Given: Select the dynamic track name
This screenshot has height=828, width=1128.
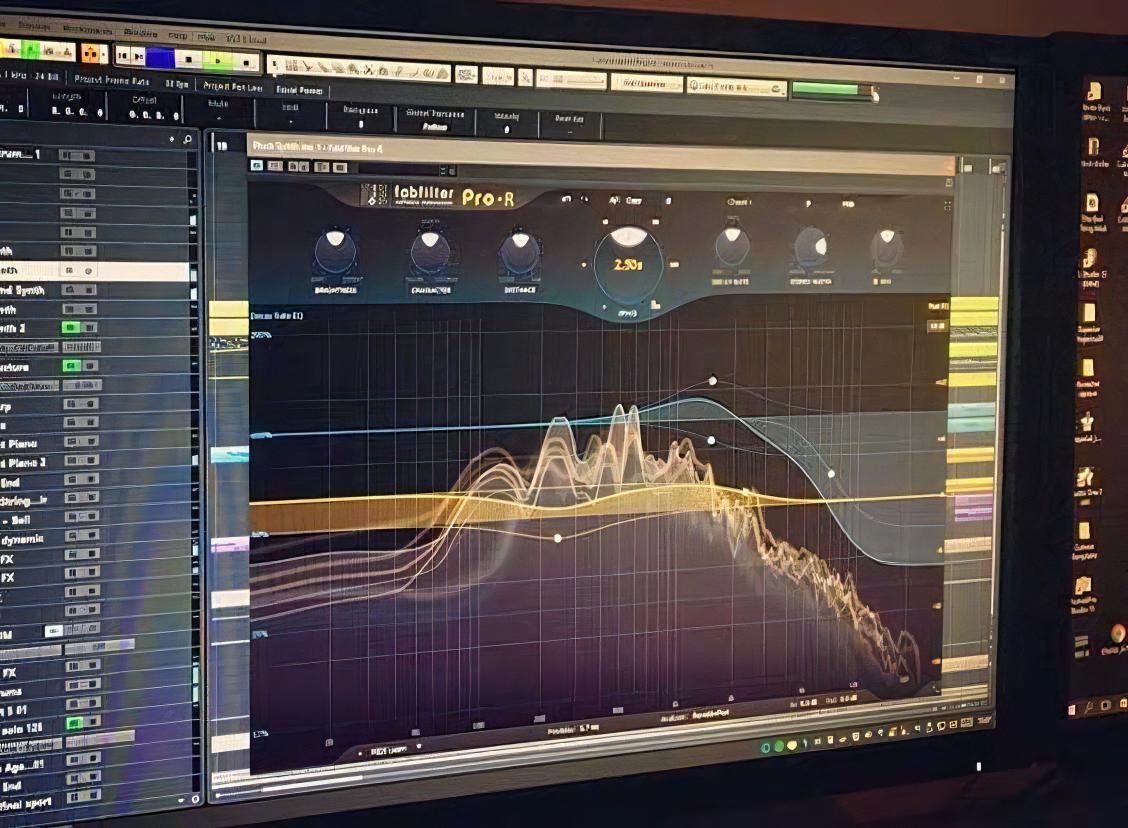Looking at the screenshot, I should point(22,539).
